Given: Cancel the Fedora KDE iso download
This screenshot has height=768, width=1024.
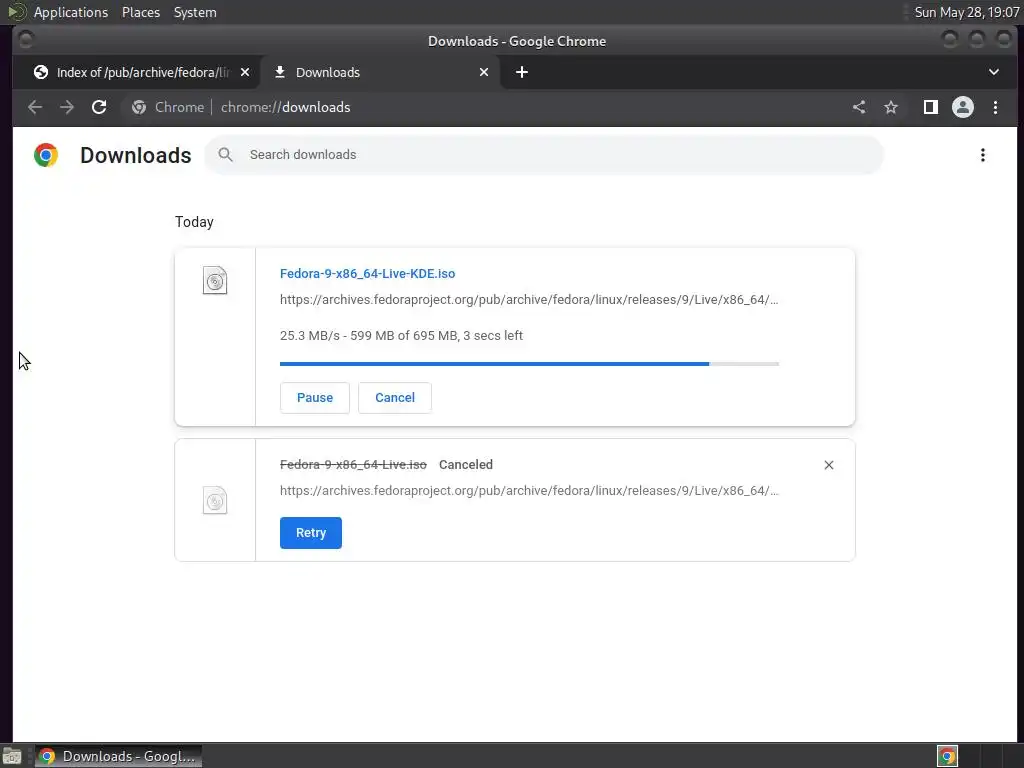Looking at the screenshot, I should (395, 398).
